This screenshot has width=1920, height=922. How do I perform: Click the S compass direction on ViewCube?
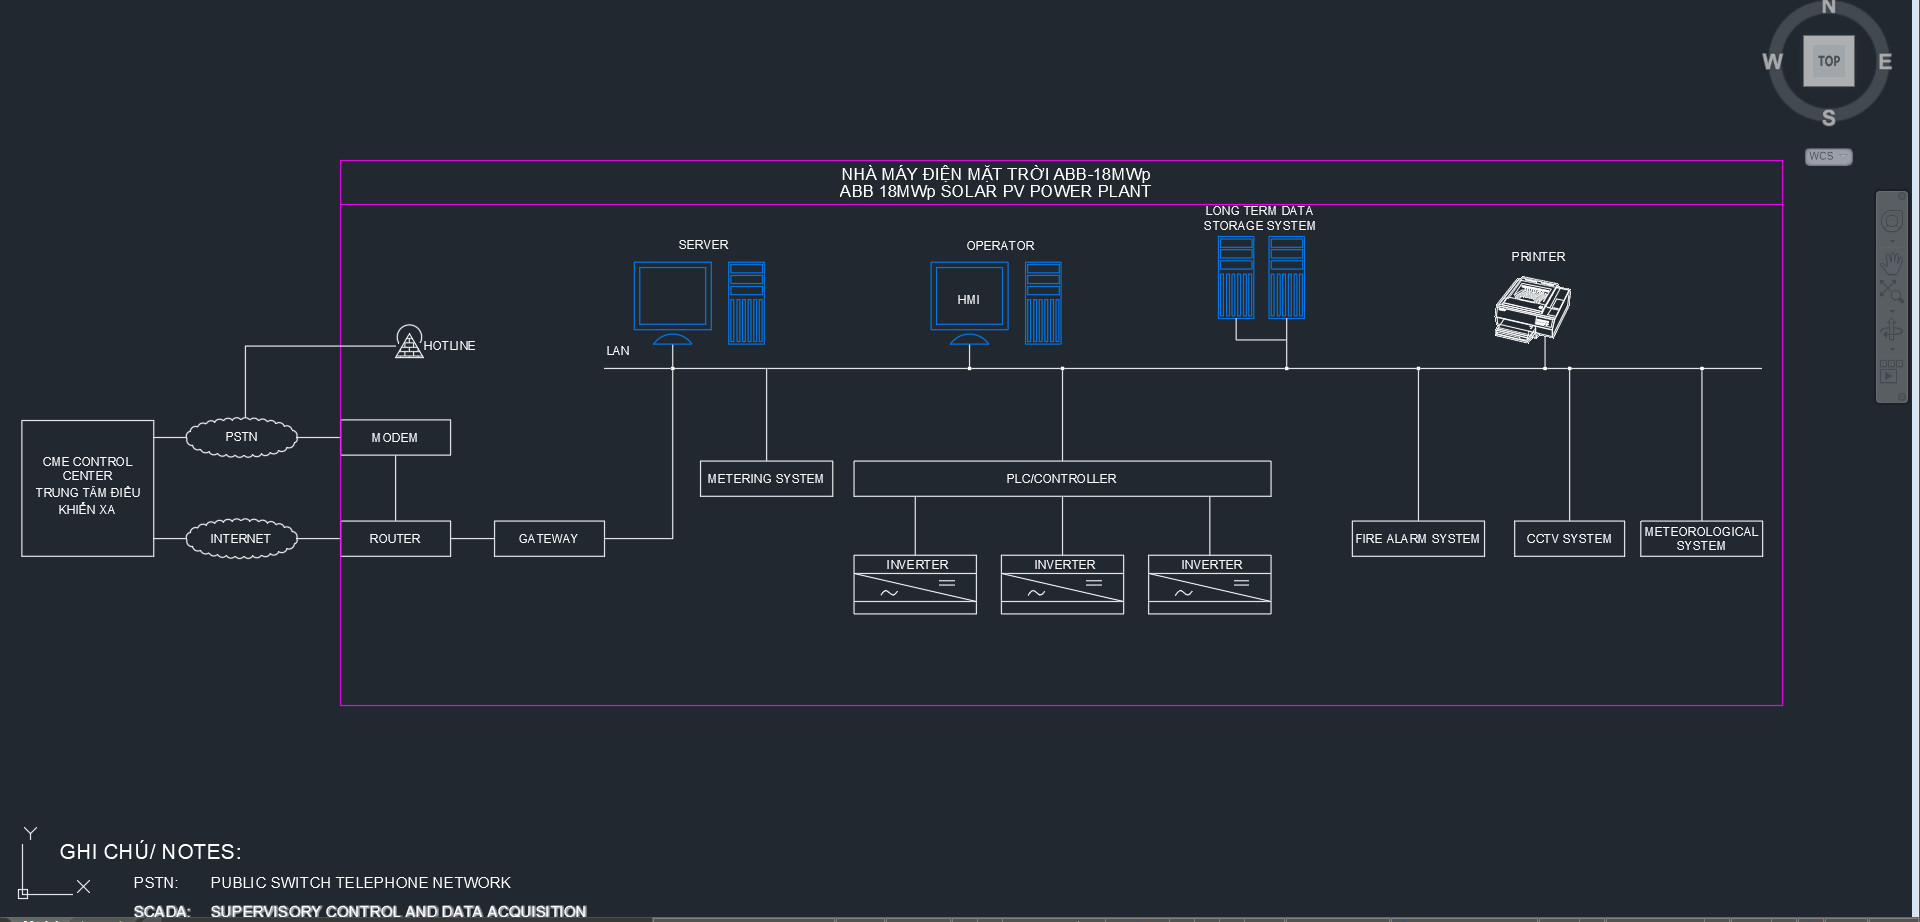[x=1828, y=118]
